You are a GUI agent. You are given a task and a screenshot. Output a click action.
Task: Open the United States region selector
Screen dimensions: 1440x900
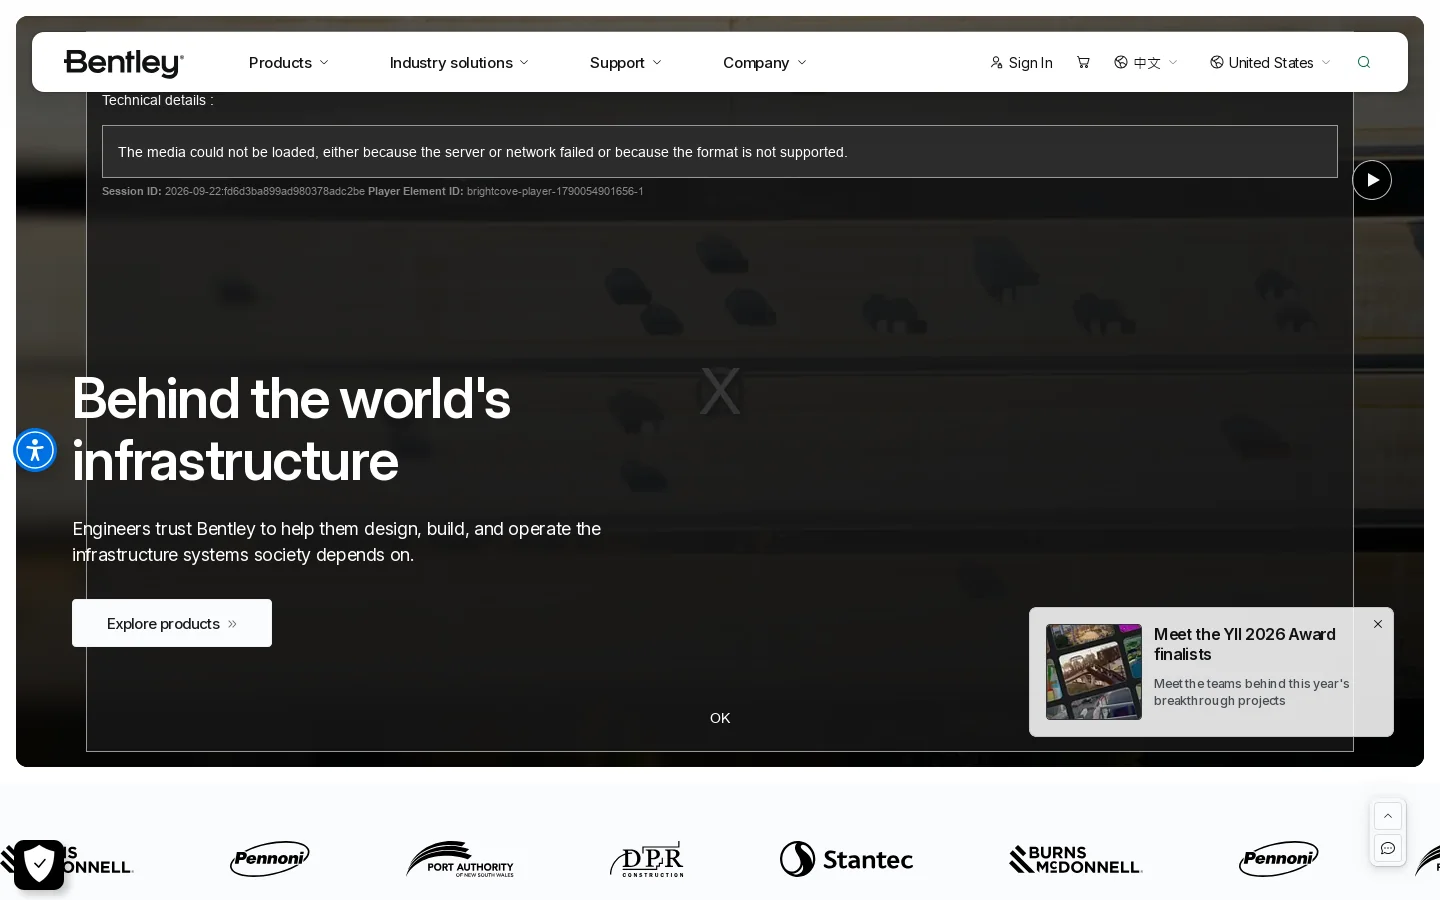tap(1270, 62)
